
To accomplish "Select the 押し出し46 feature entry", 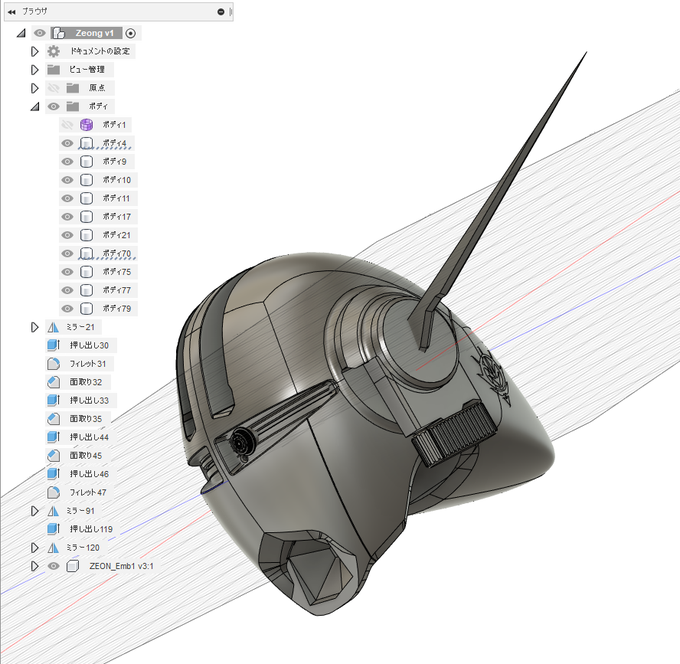I will tap(89, 474).
